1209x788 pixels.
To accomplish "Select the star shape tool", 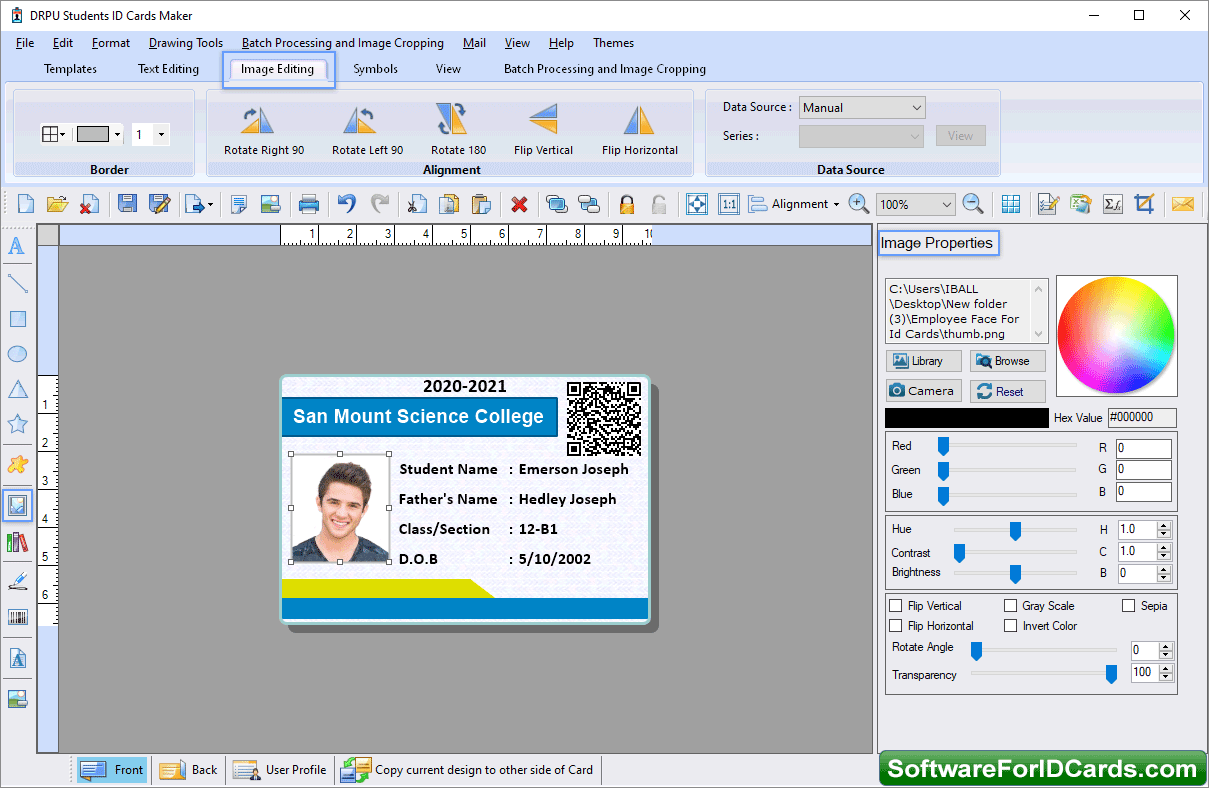I will 17,424.
